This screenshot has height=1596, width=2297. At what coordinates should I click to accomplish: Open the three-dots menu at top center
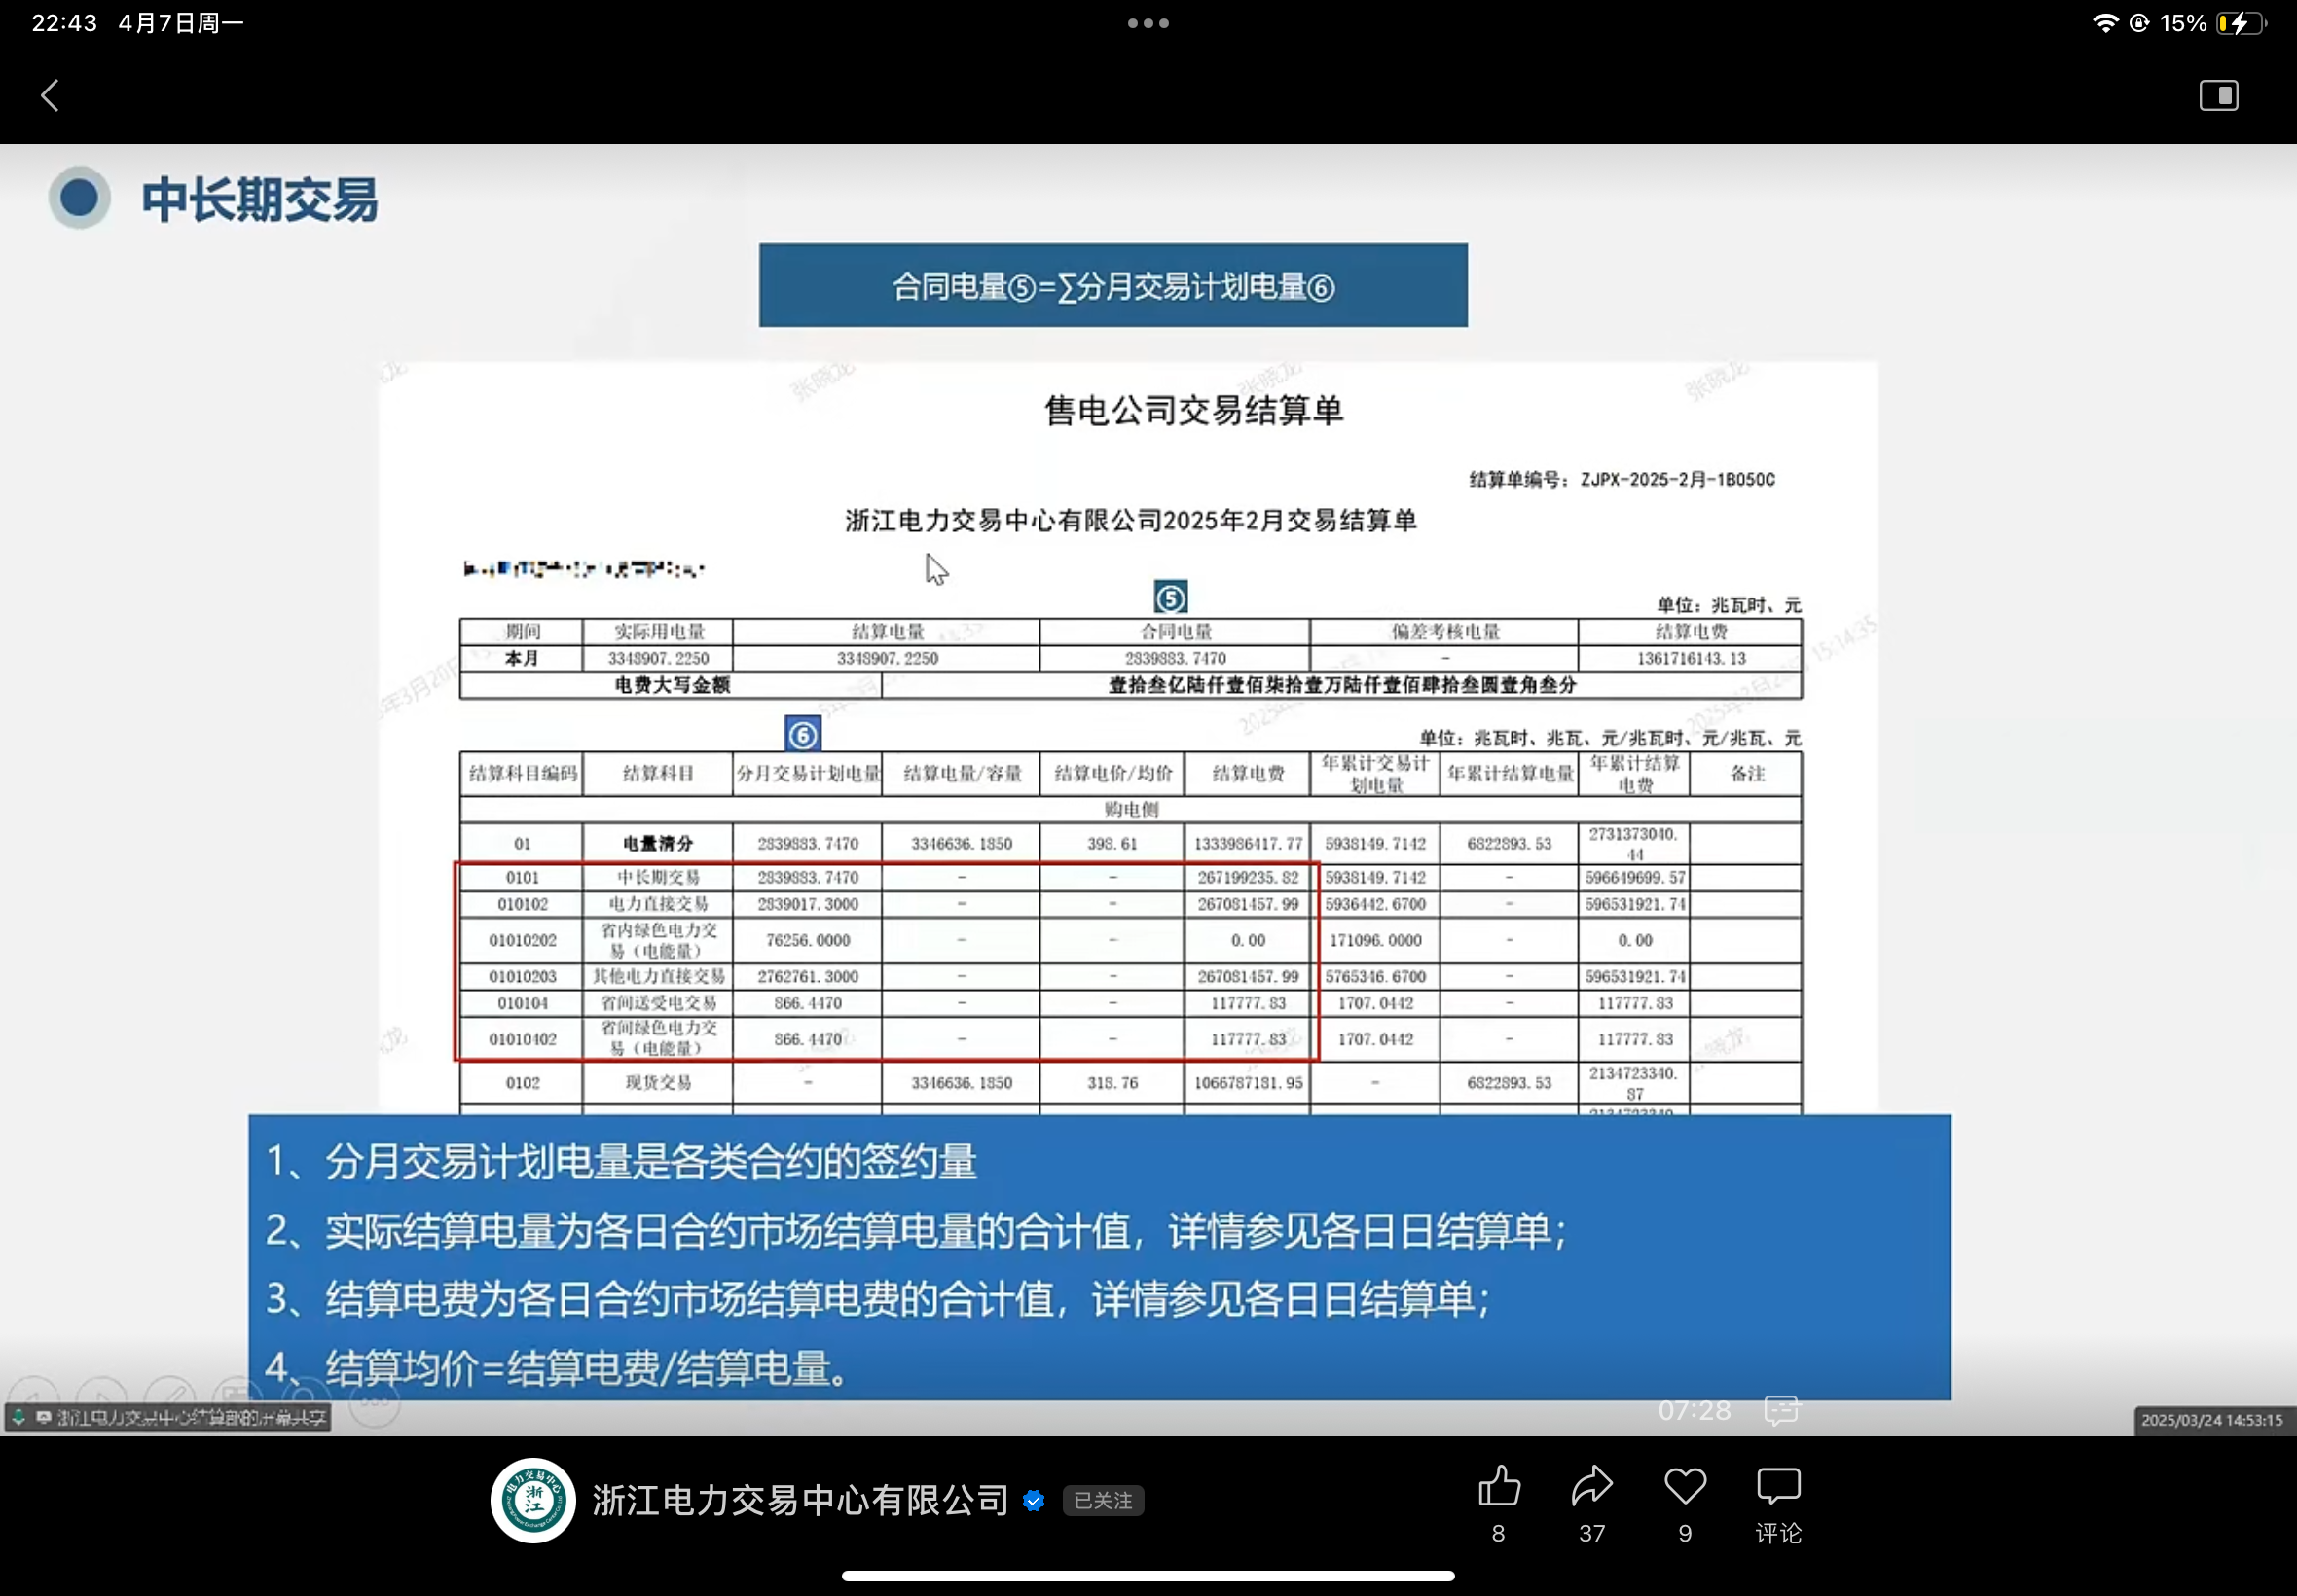click(x=1148, y=23)
